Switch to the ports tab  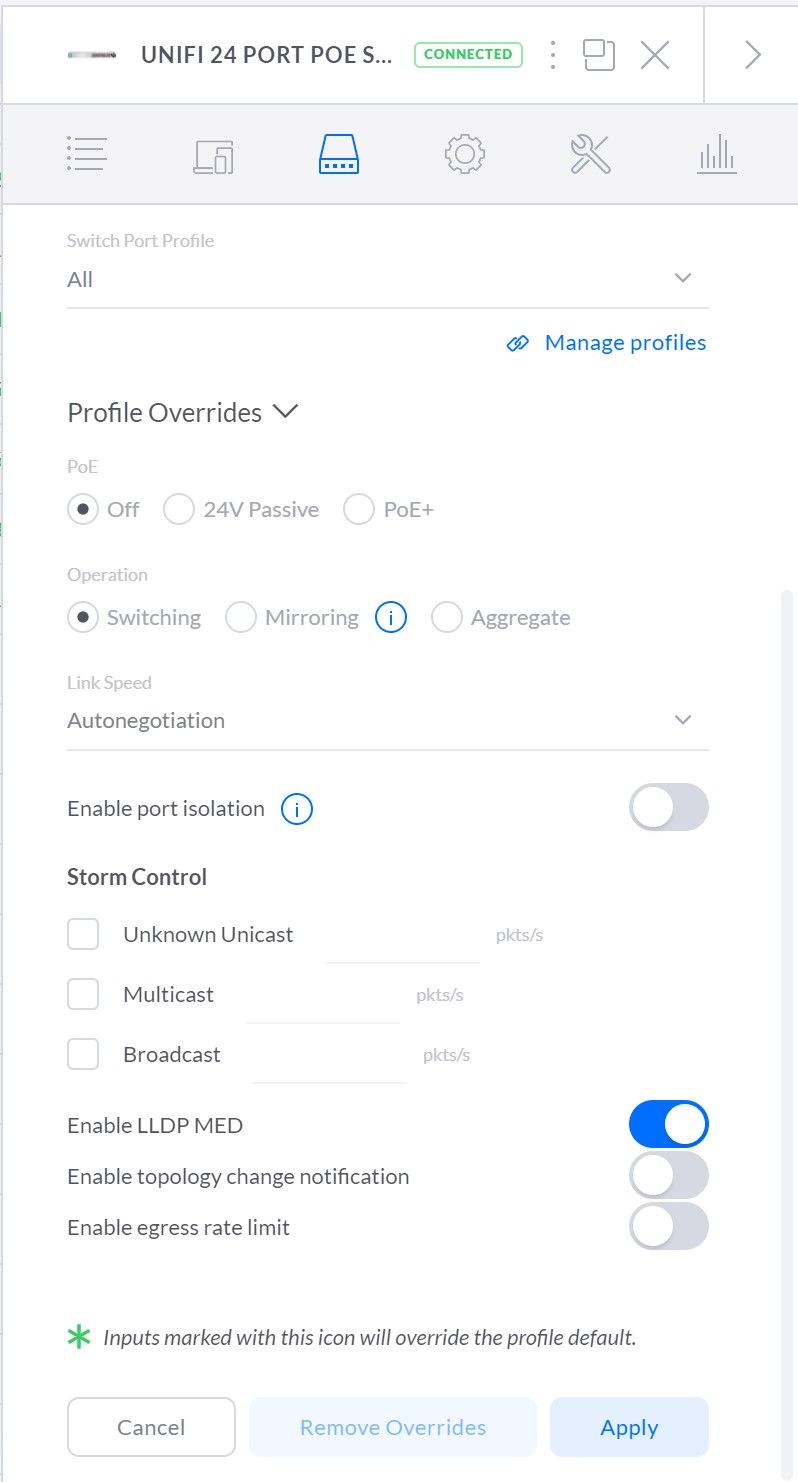coord(339,155)
